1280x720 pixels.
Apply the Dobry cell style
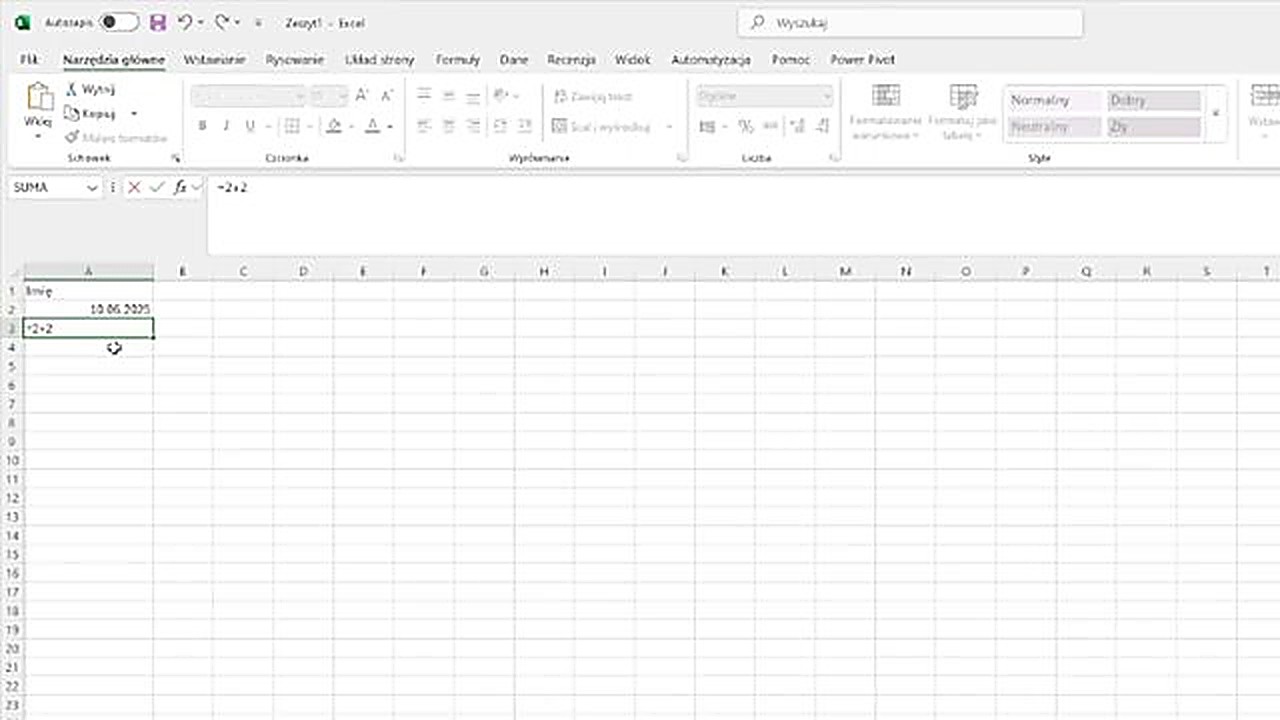coord(1153,100)
